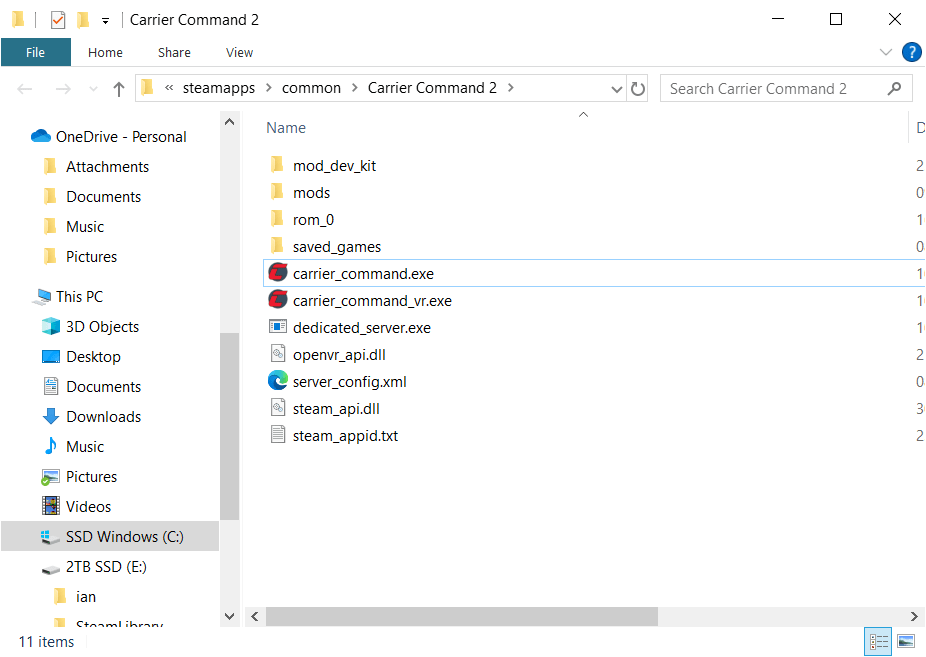Select the carrier_command_vr.exe icon
Image resolution: width=926 pixels, height=657 pixels.
click(278, 300)
